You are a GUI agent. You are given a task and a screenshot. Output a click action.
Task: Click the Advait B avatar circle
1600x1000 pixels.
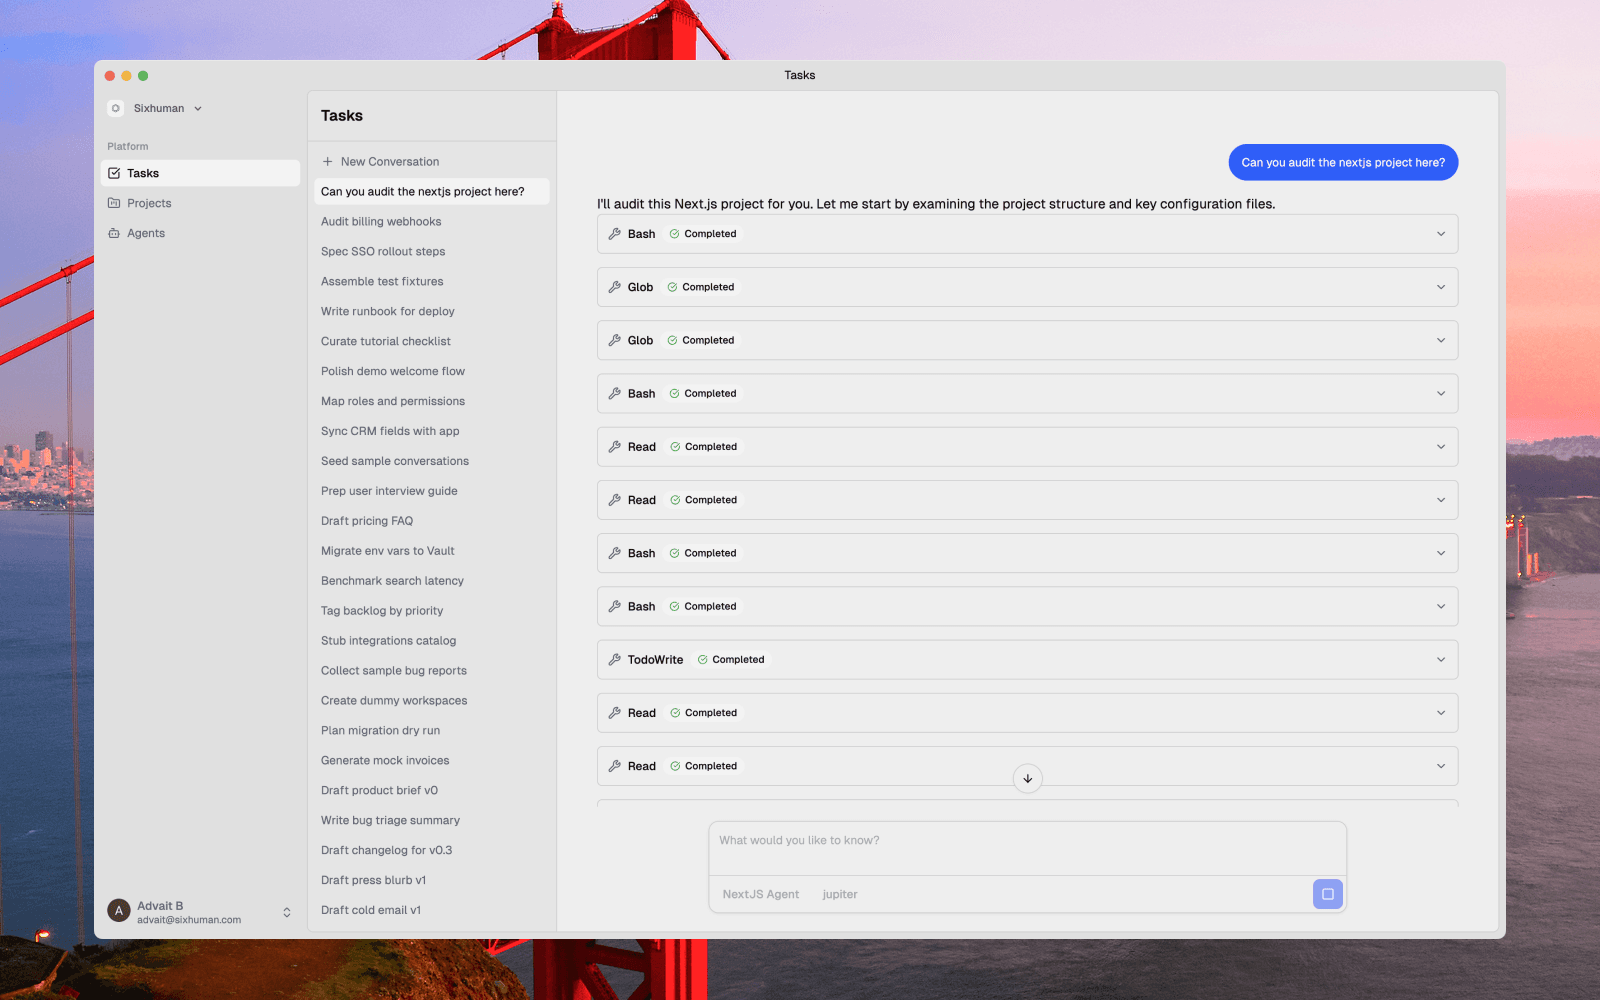[119, 911]
